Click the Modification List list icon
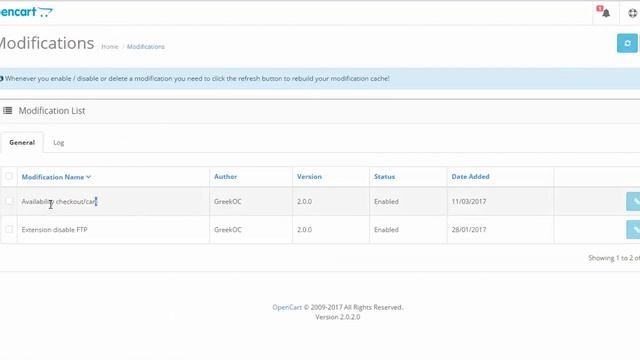Image resolution: width=640 pixels, height=360 pixels. [x=7, y=111]
